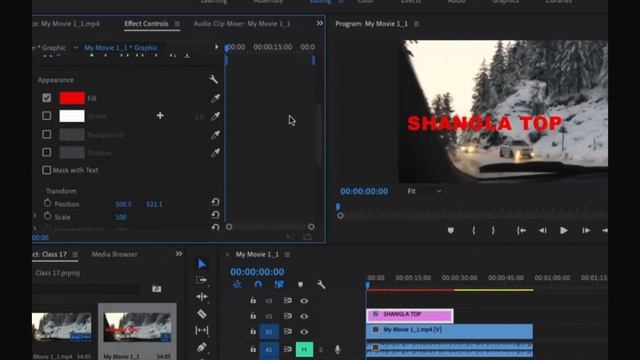
Task: Pick Fill color with eyedropper
Action: pyautogui.click(x=215, y=98)
